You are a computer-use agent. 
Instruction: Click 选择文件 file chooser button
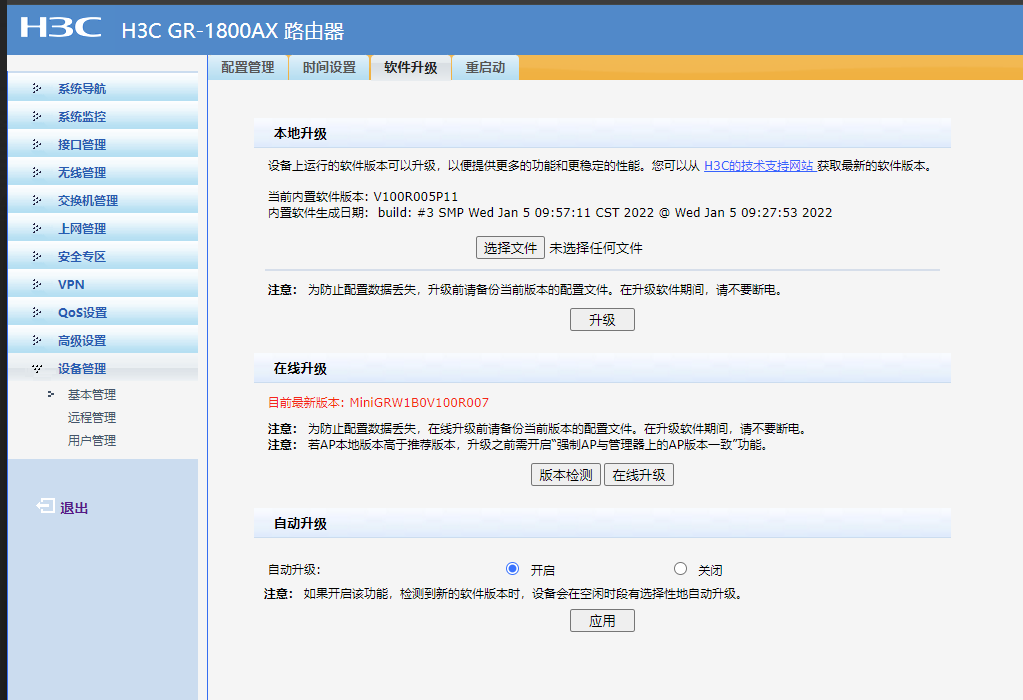click(x=510, y=248)
